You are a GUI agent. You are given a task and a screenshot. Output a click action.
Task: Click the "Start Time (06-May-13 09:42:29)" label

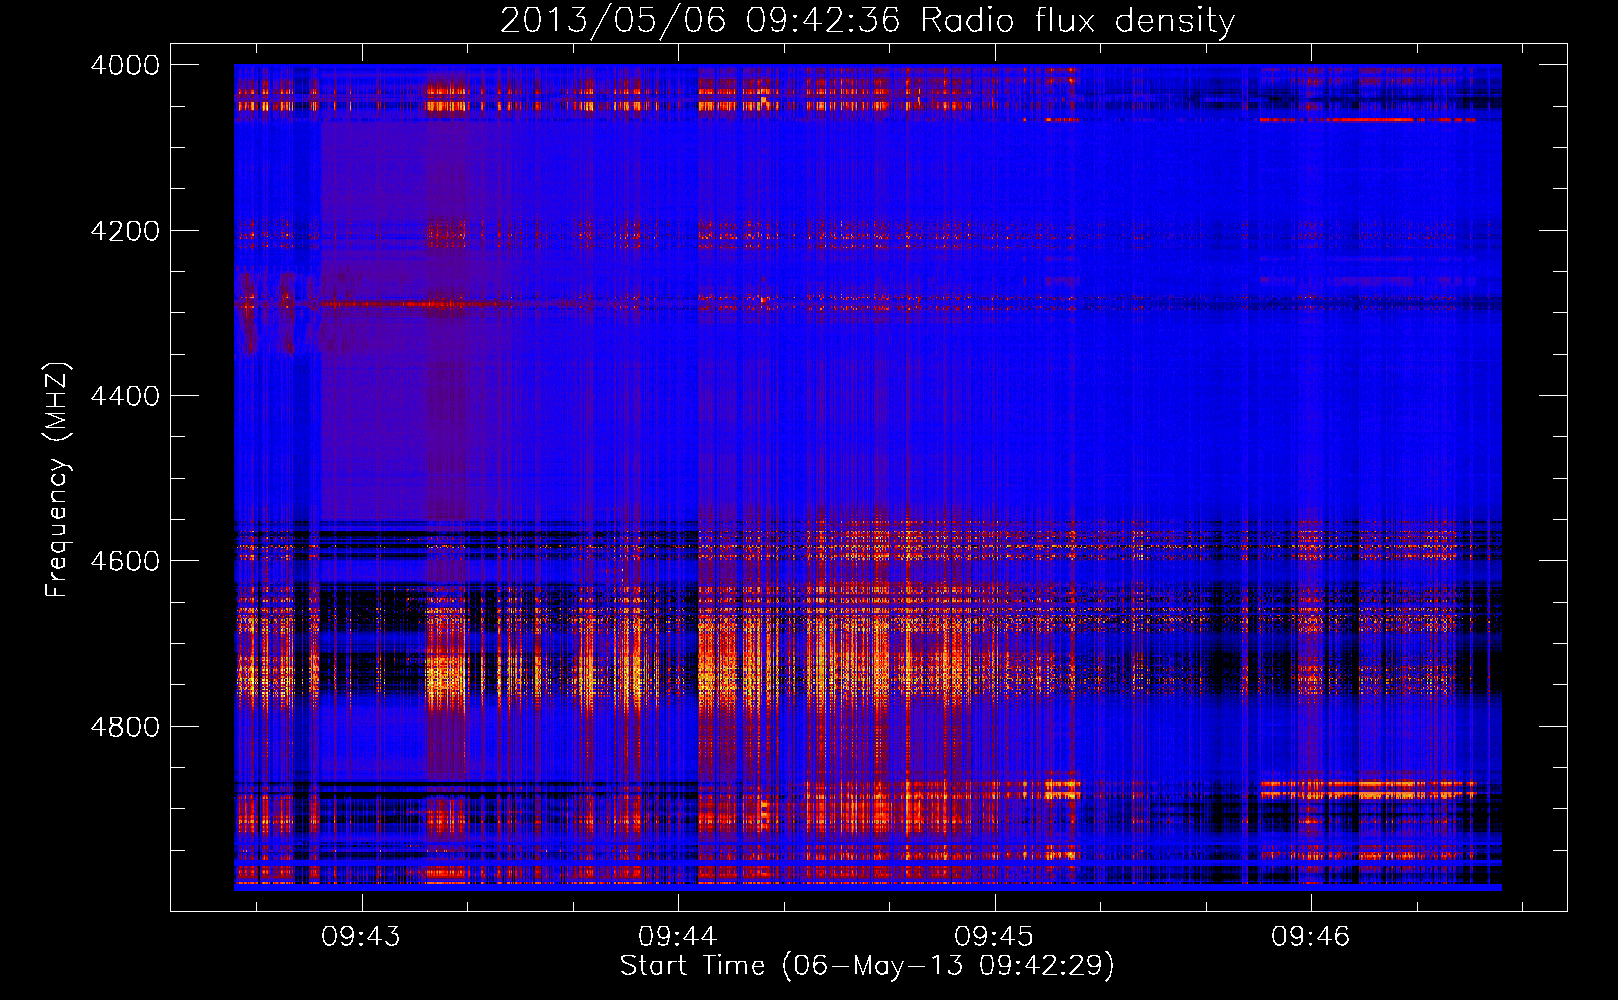tap(867, 966)
